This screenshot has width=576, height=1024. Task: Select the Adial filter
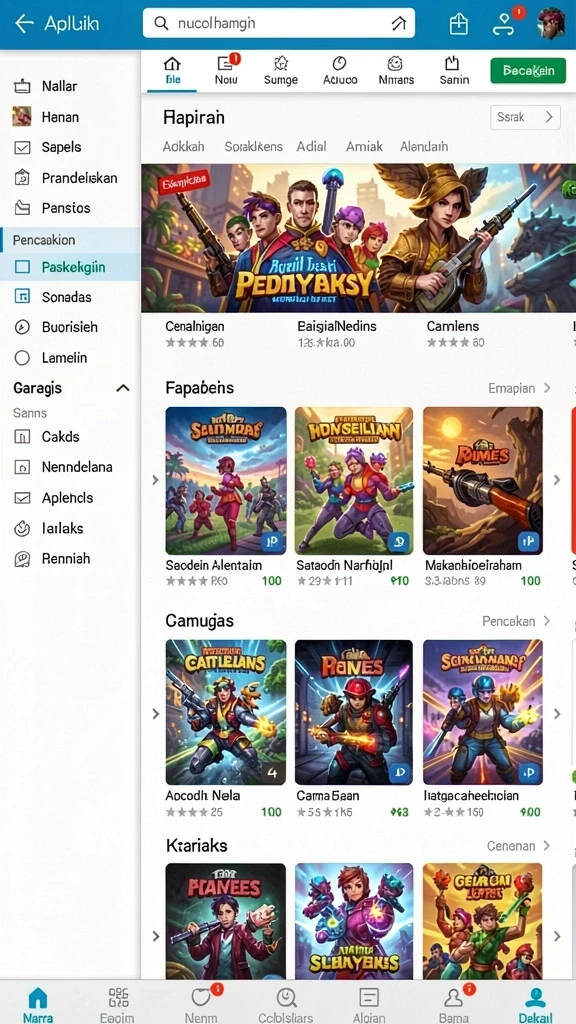[x=311, y=146]
